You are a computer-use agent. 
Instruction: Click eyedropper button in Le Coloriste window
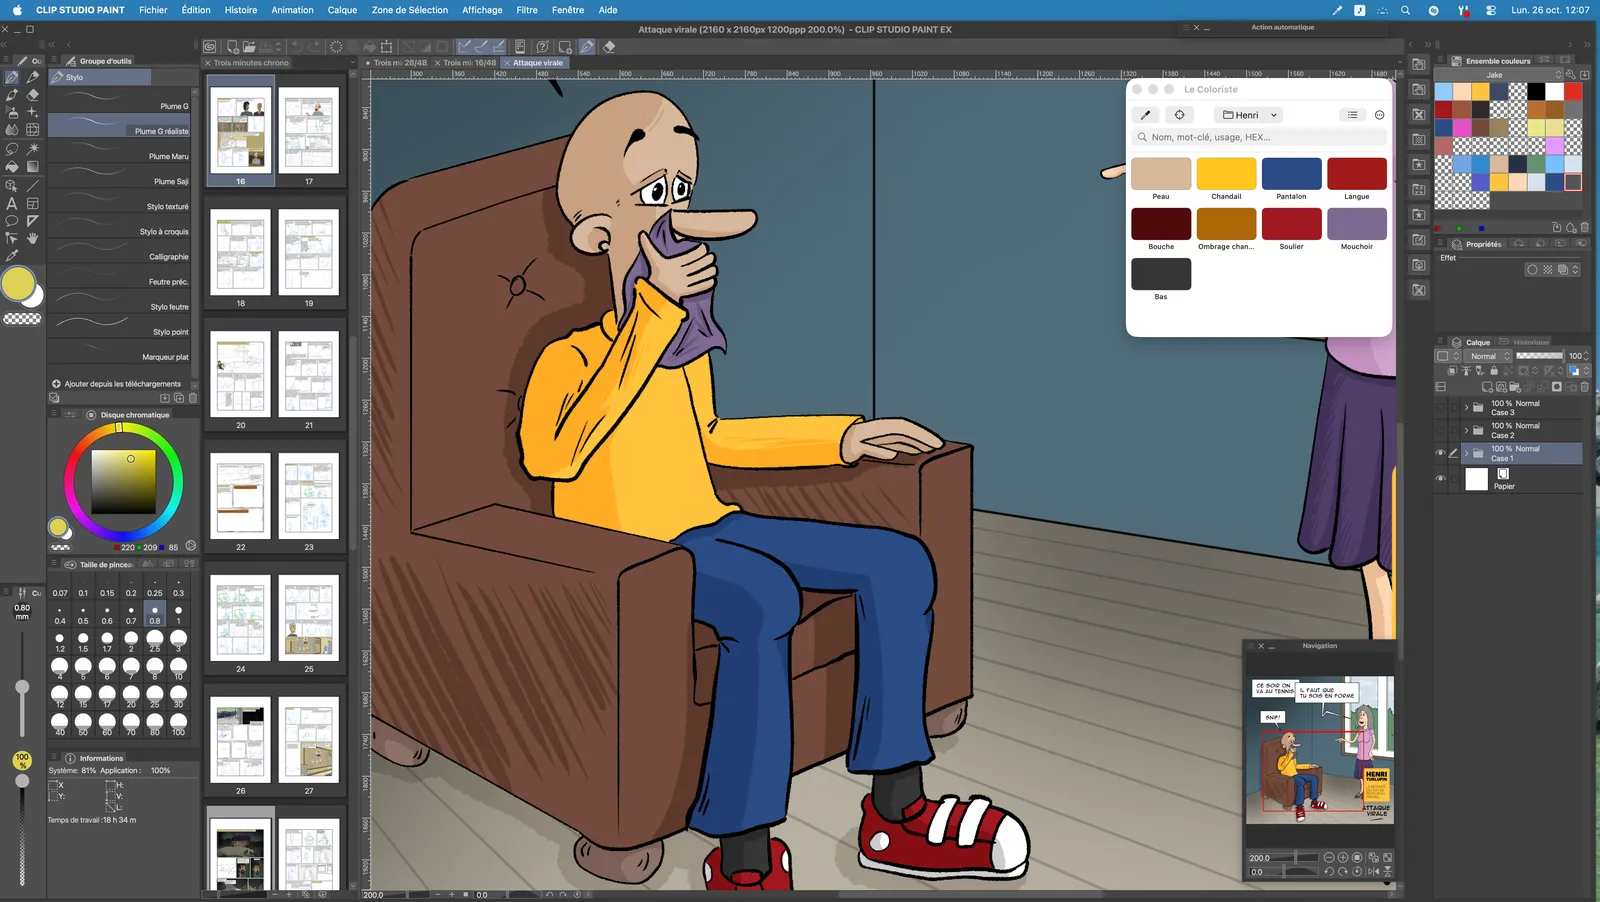click(x=1146, y=115)
